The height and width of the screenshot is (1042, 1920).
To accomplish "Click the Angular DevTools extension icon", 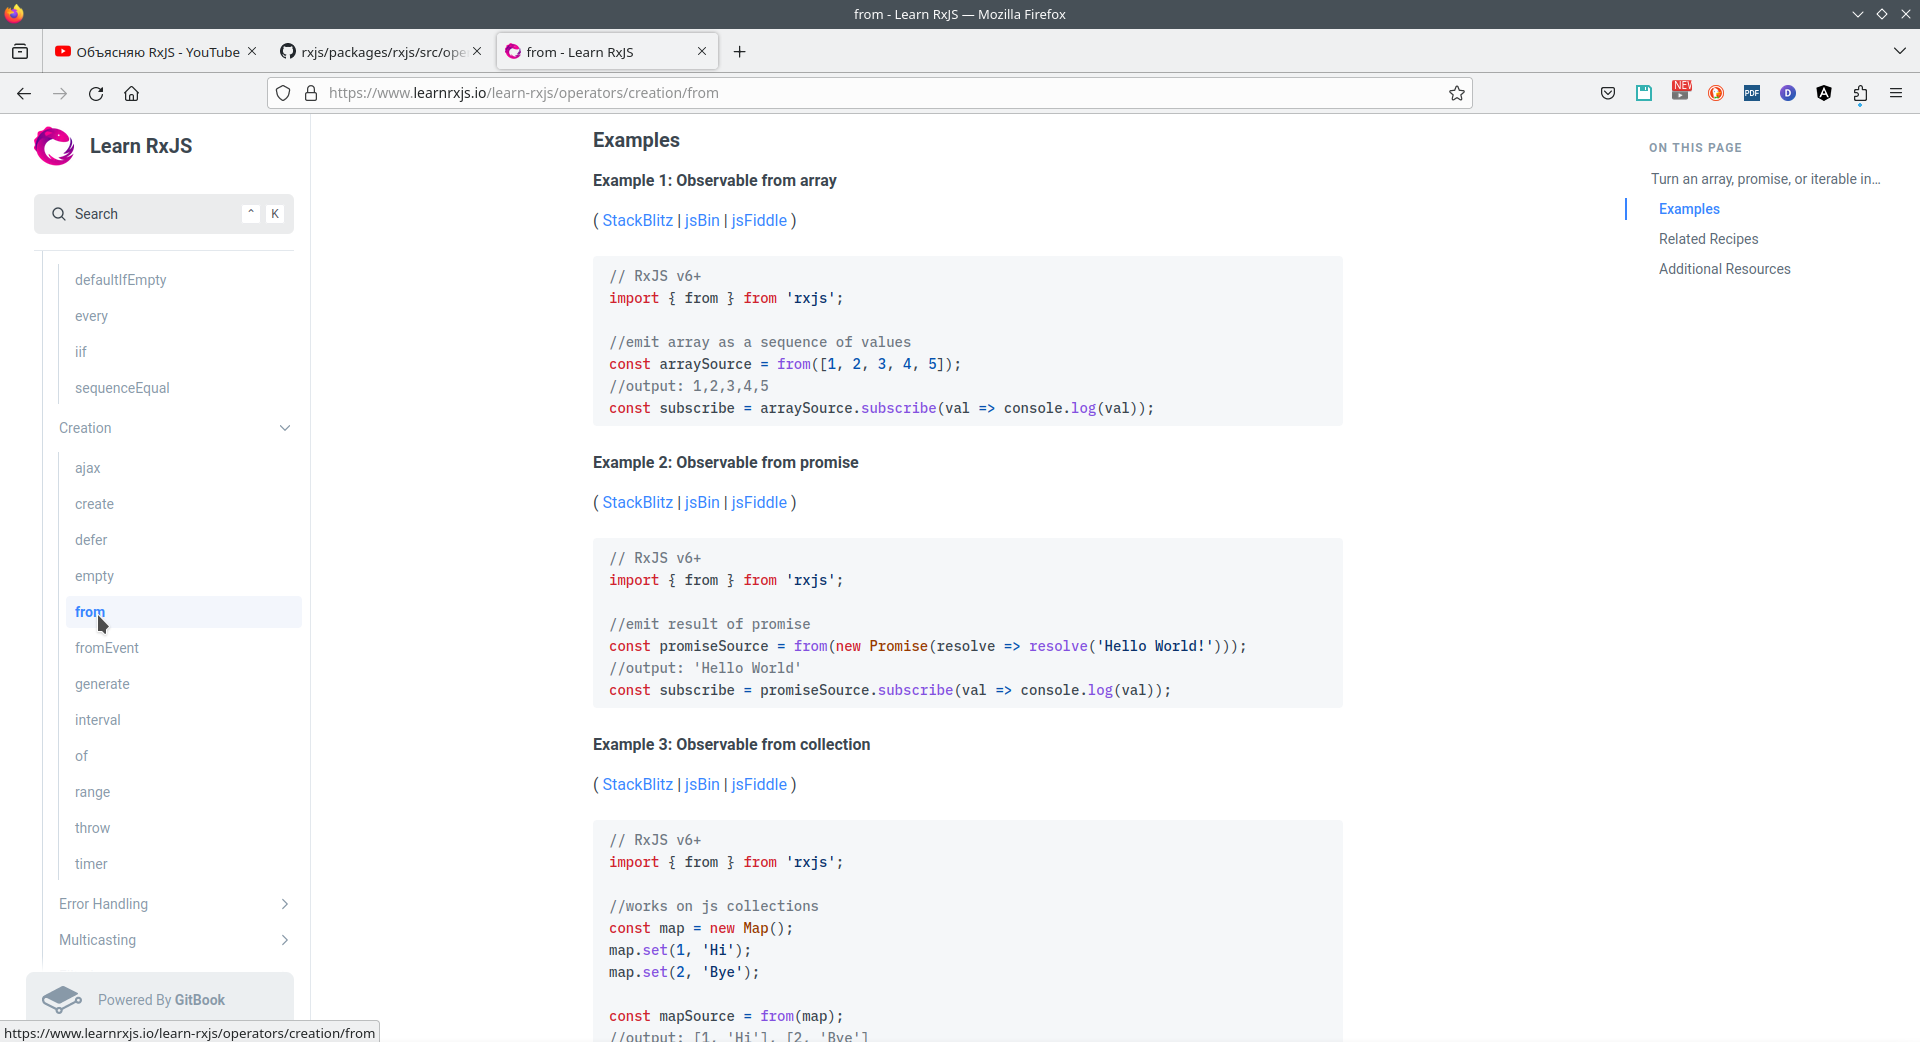I will point(1824,93).
